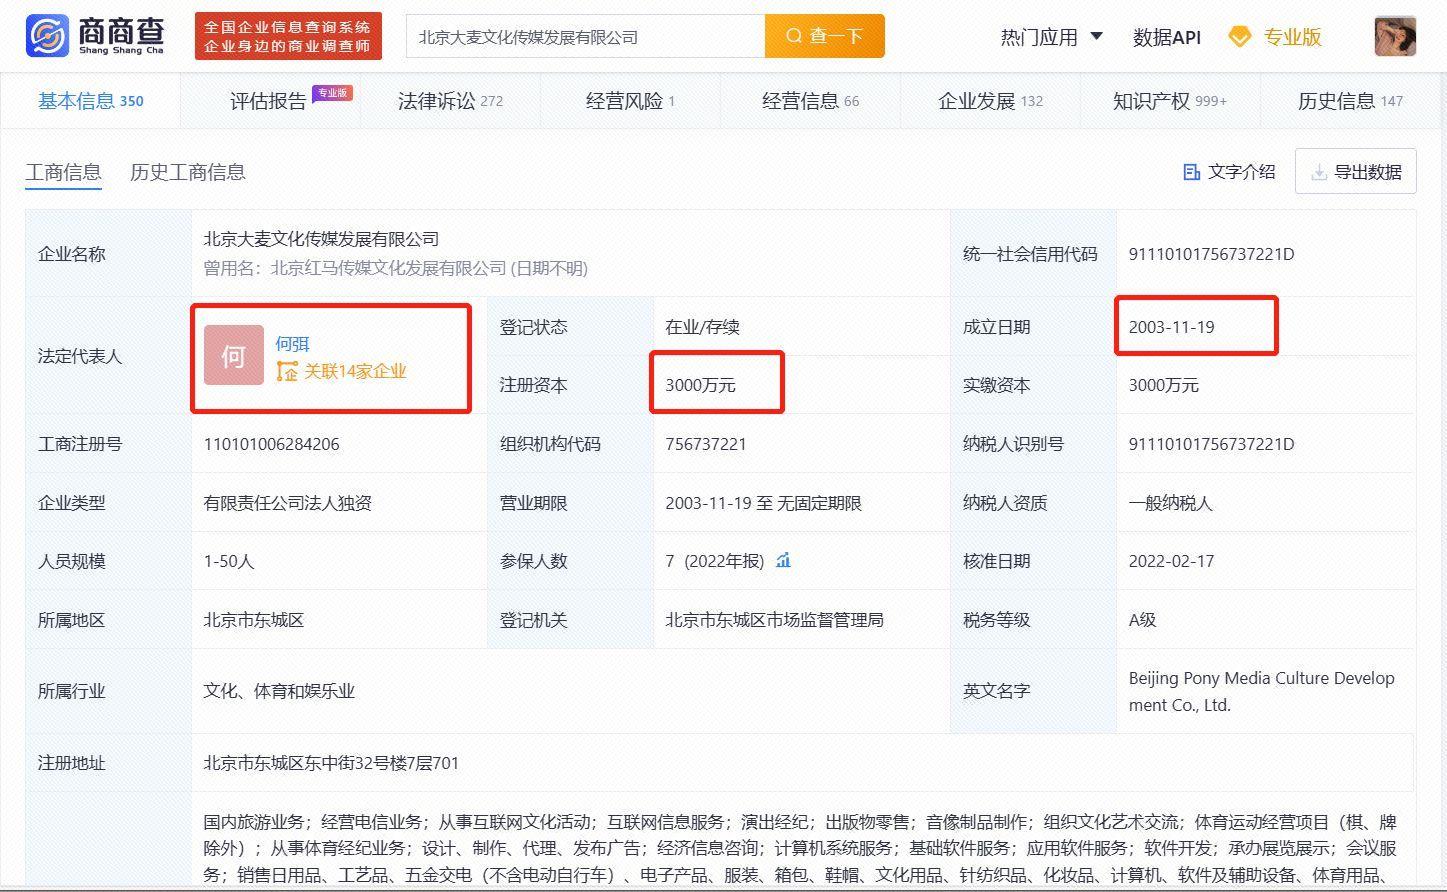1447x892 pixels.
Task: Click the 专业版 badge on 评估报告
Action: point(332,93)
